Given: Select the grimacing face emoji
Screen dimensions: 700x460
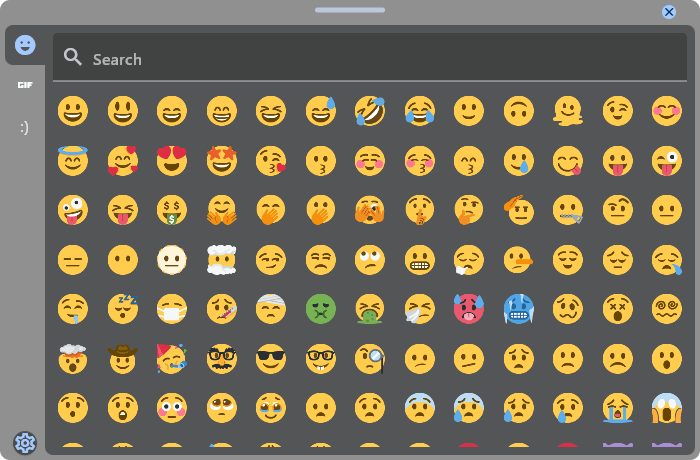Looking at the screenshot, I should click(420, 259).
